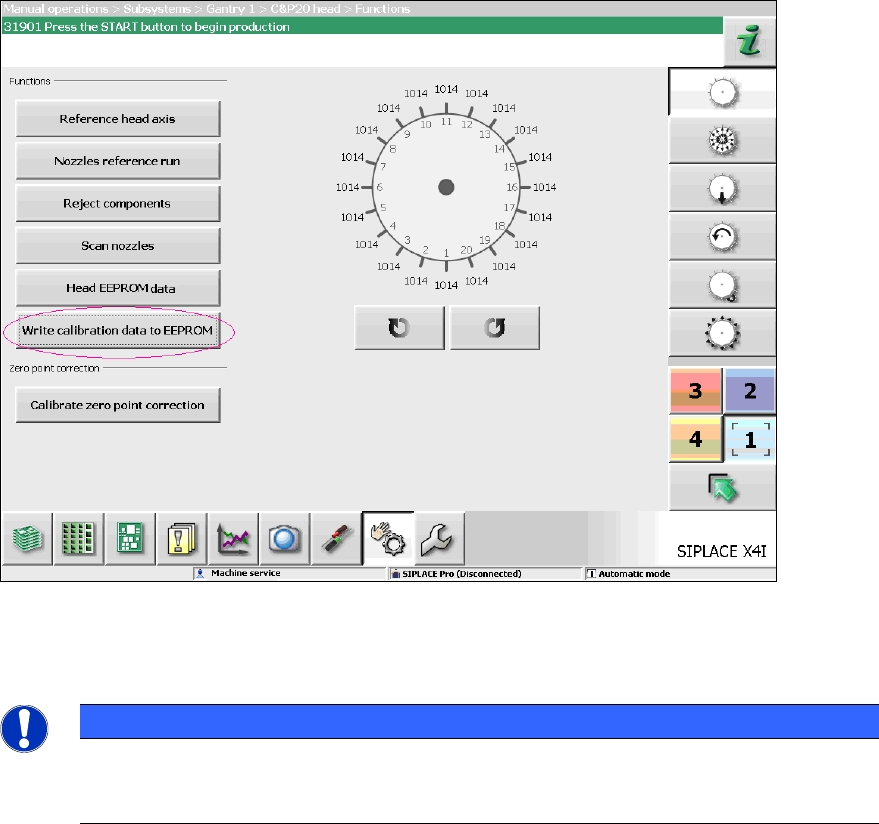Image resolution: width=879 pixels, height=824 pixels.
Task: Click the green arrow return icon
Action: pyautogui.click(x=723, y=488)
